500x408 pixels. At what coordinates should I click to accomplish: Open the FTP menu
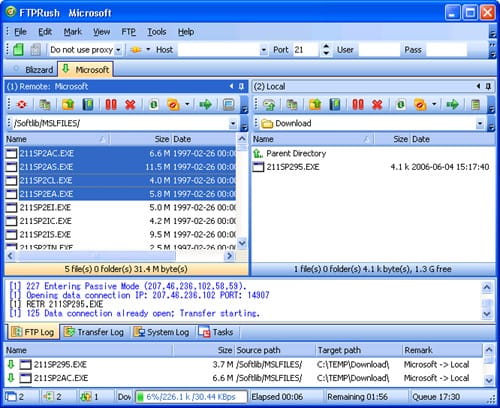point(128,32)
